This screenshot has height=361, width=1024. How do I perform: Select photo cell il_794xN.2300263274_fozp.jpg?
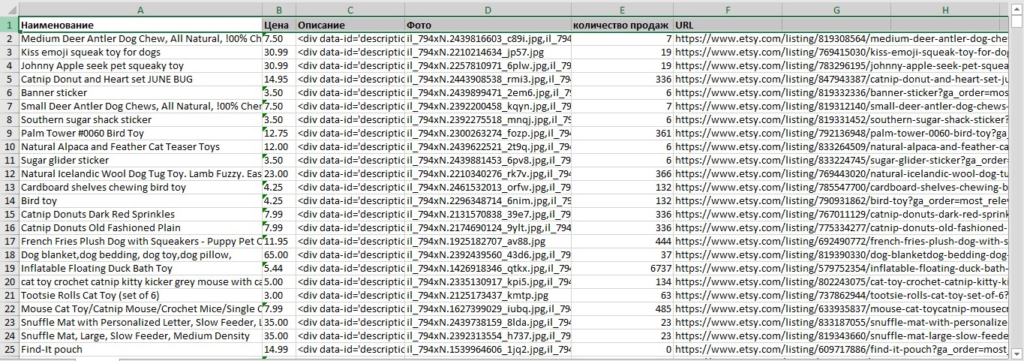tap(488, 133)
